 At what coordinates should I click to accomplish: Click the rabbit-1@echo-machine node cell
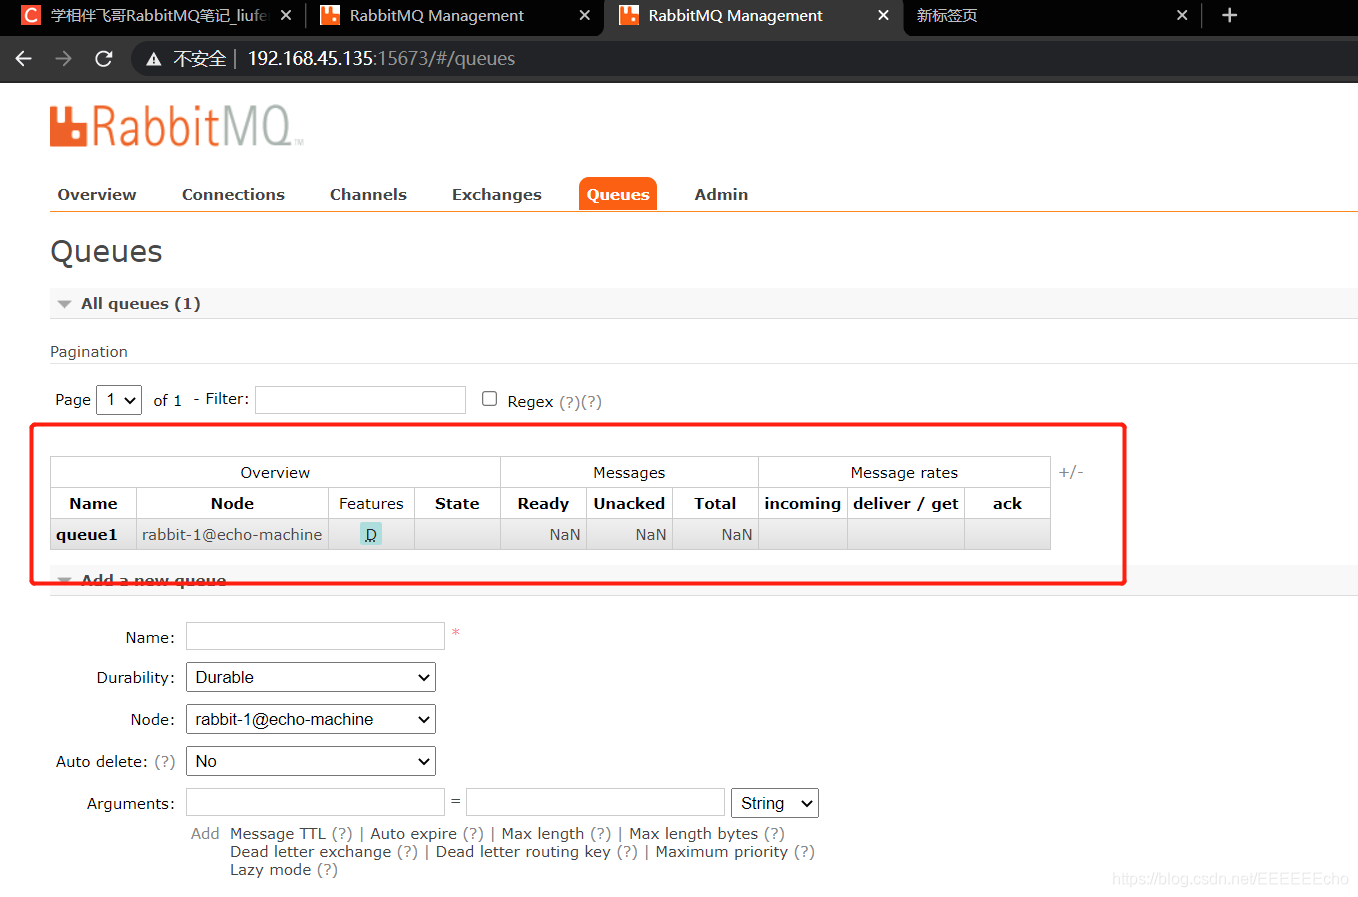(232, 534)
